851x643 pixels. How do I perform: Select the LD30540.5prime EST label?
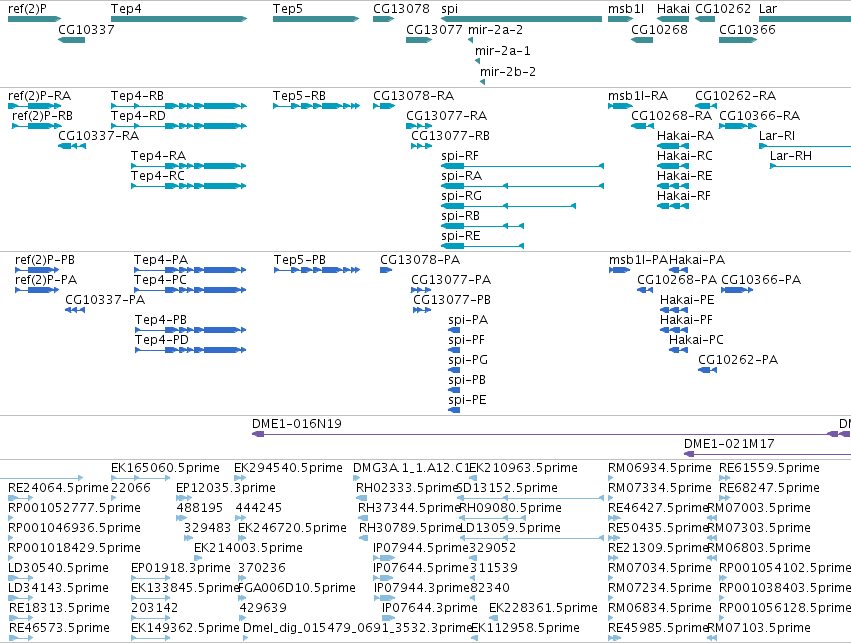(x=59, y=568)
